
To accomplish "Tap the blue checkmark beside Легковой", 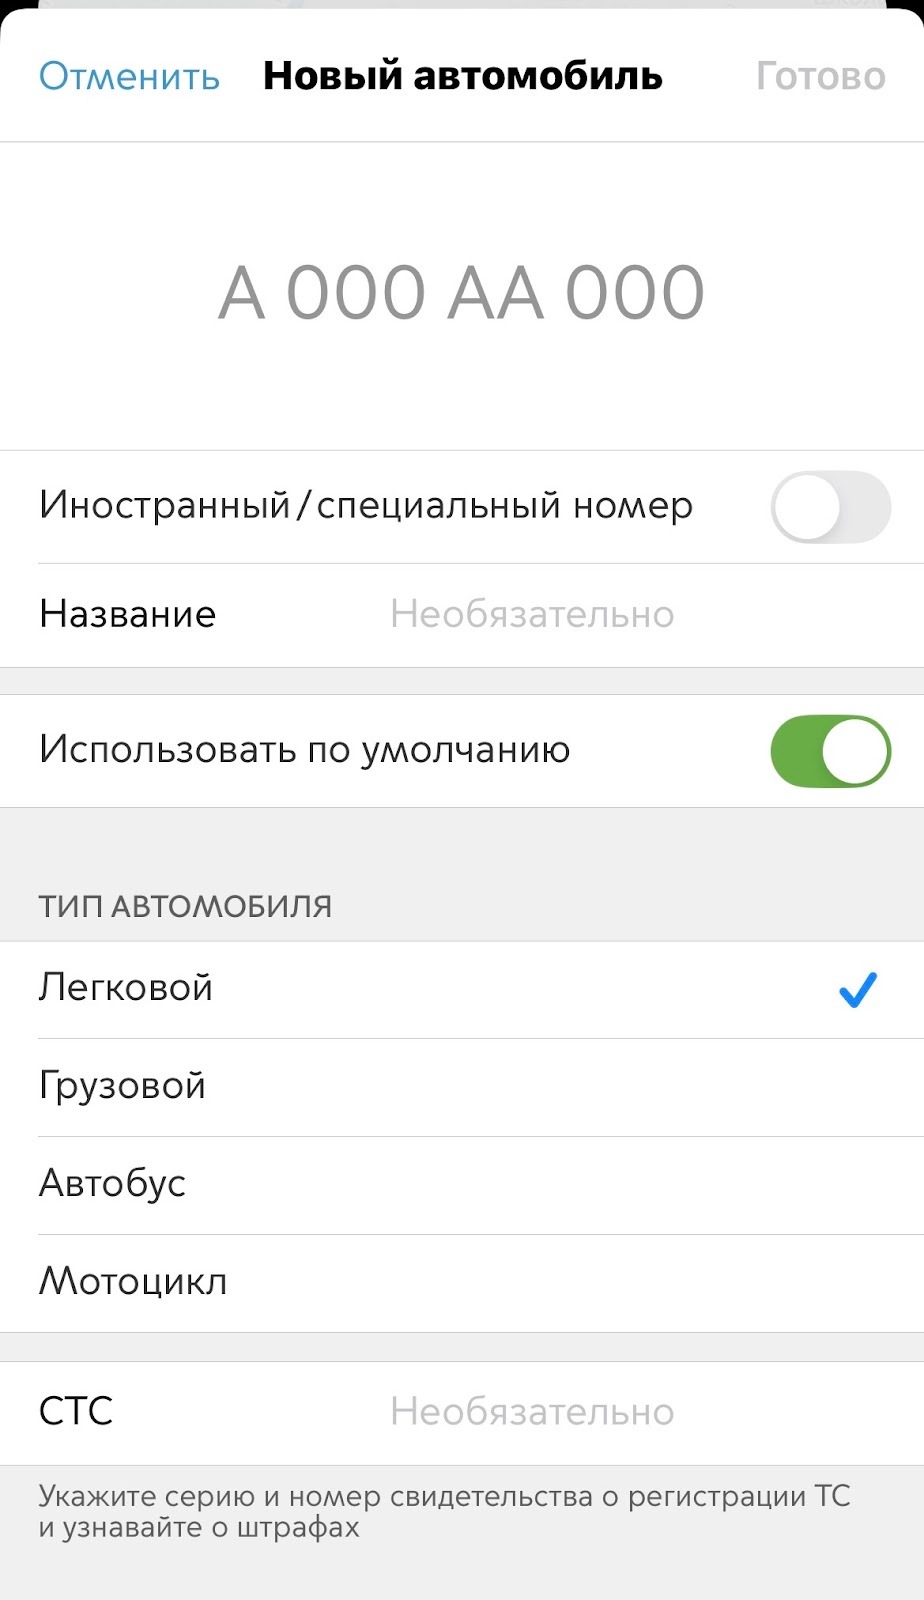I will pyautogui.click(x=857, y=989).
